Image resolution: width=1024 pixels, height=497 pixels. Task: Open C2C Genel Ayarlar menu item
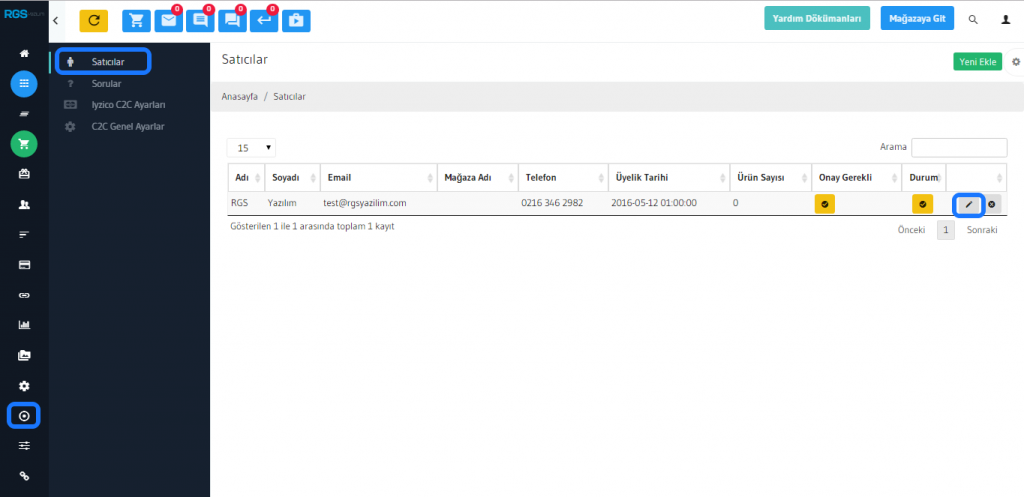click(x=127, y=126)
